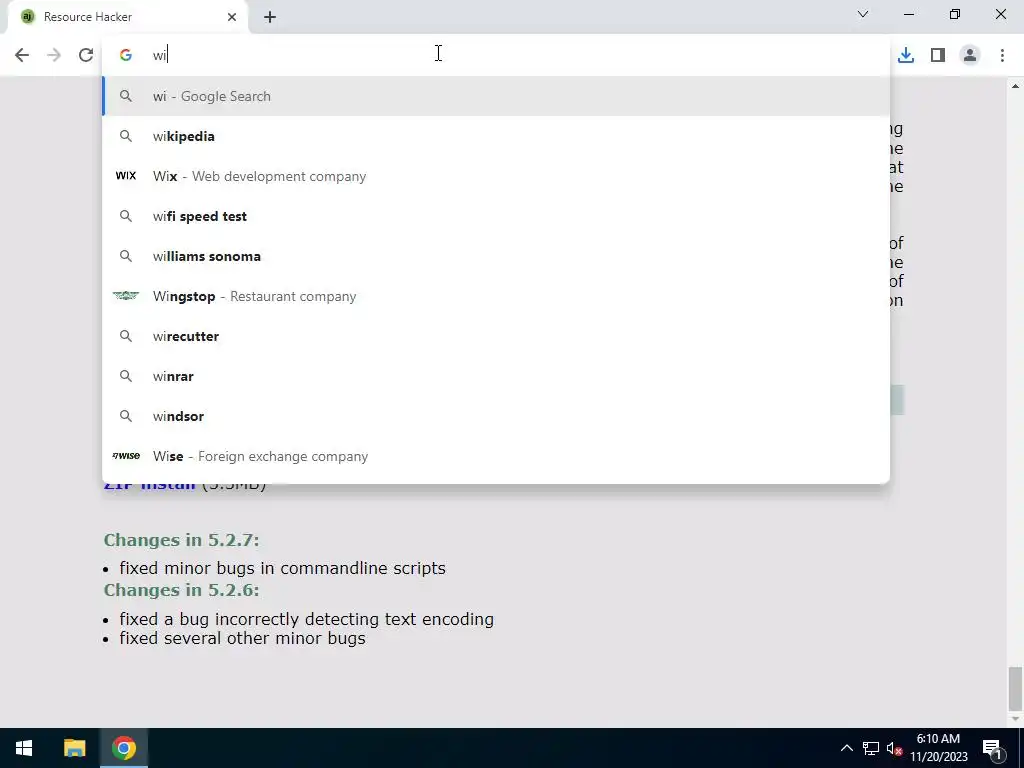The height and width of the screenshot is (768, 1024).
Task: Click the Wingstop logo icon
Action: [125, 296]
